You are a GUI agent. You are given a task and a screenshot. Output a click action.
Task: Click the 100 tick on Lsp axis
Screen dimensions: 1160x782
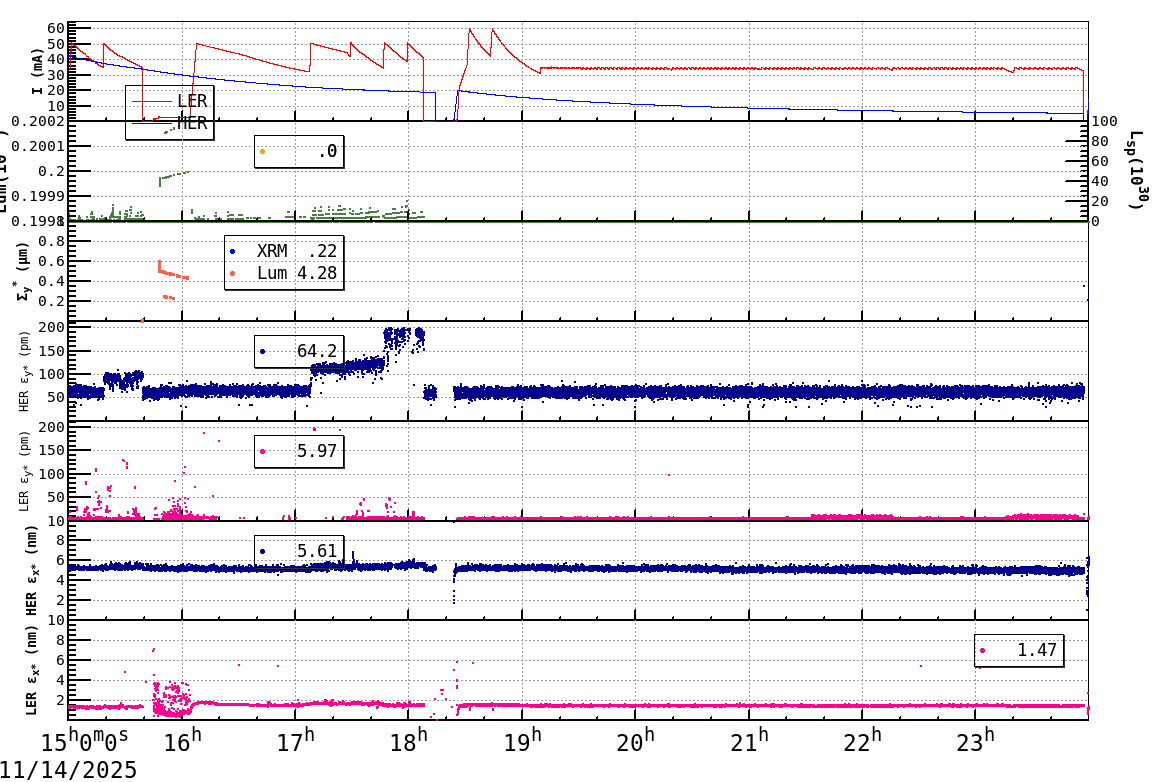tap(1105, 121)
